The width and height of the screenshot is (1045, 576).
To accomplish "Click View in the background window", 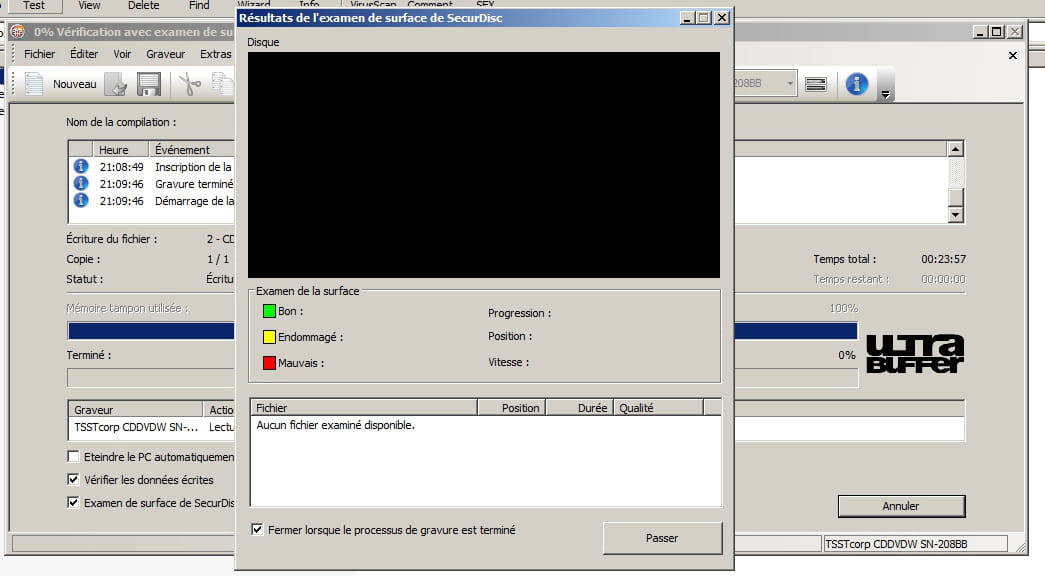I will tap(89, 5).
